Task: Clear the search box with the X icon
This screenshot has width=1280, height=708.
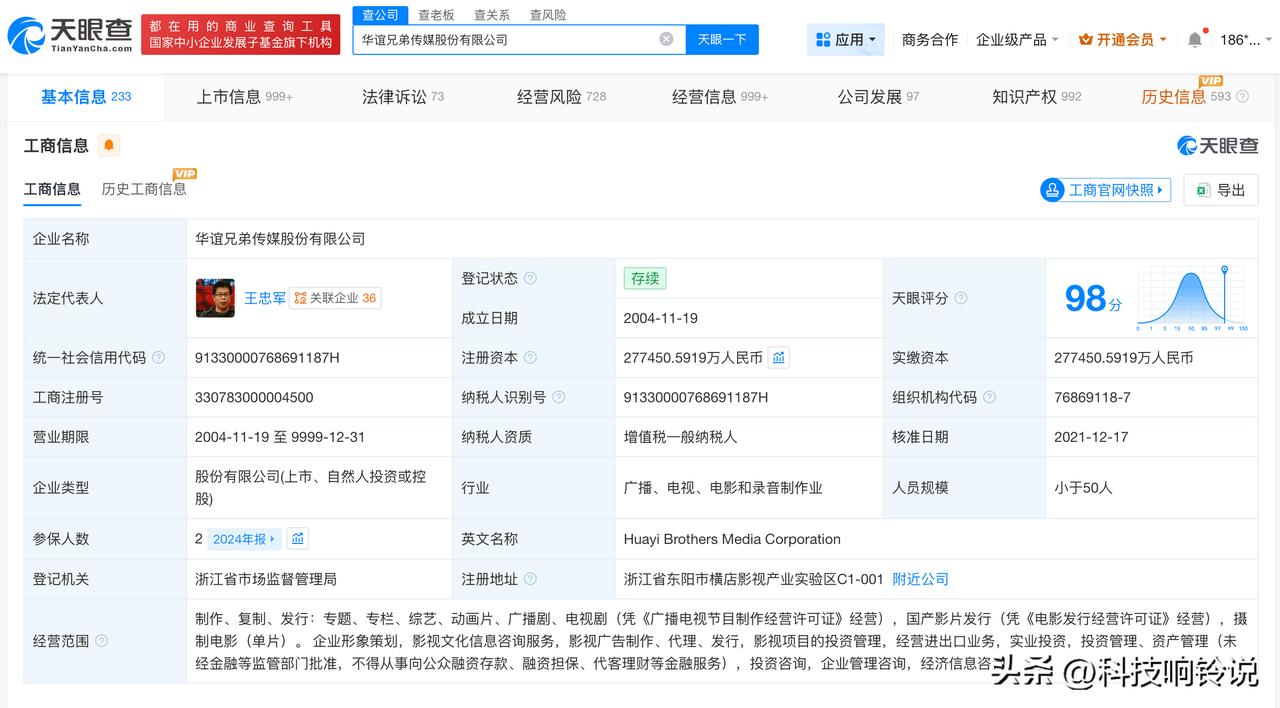Action: (664, 38)
